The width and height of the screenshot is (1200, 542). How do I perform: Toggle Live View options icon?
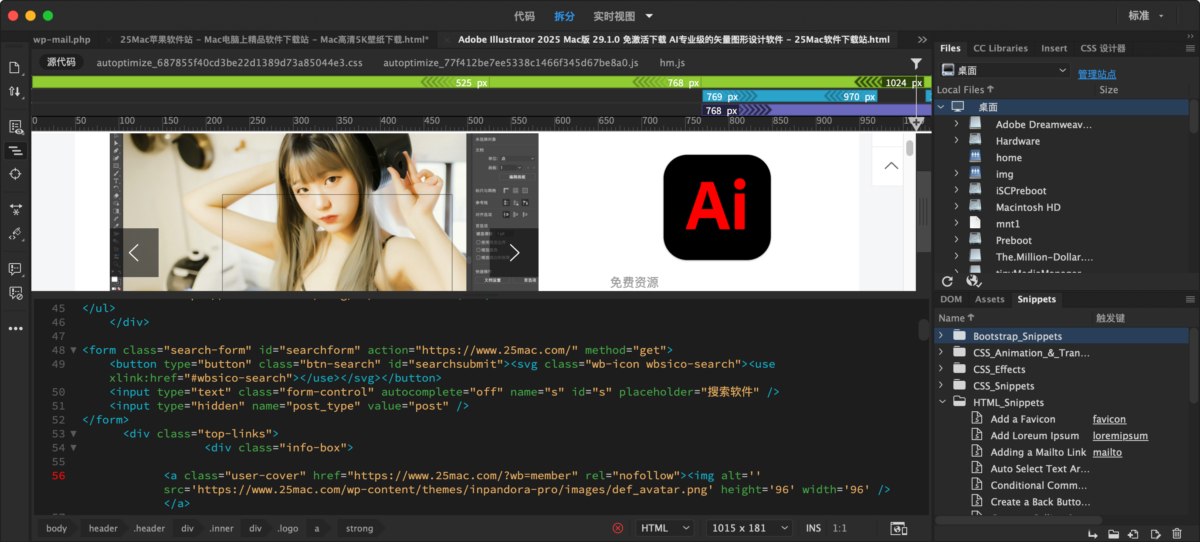[x=15, y=127]
